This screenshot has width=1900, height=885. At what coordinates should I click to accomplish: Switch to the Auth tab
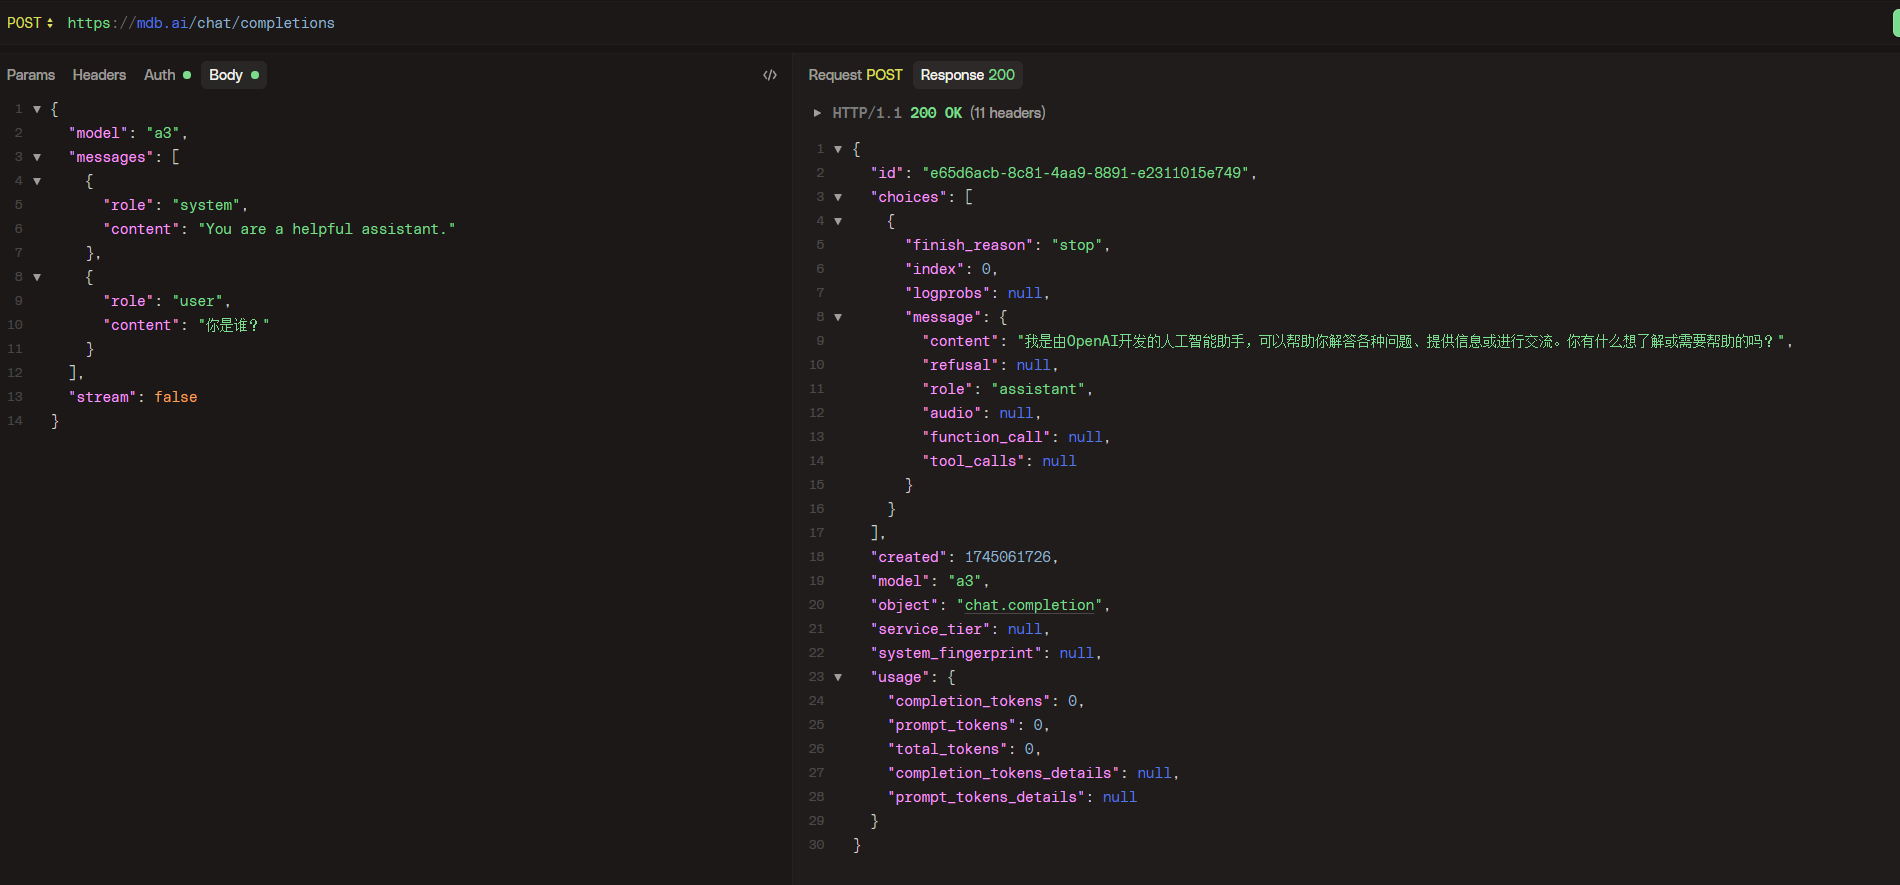pyautogui.click(x=167, y=75)
